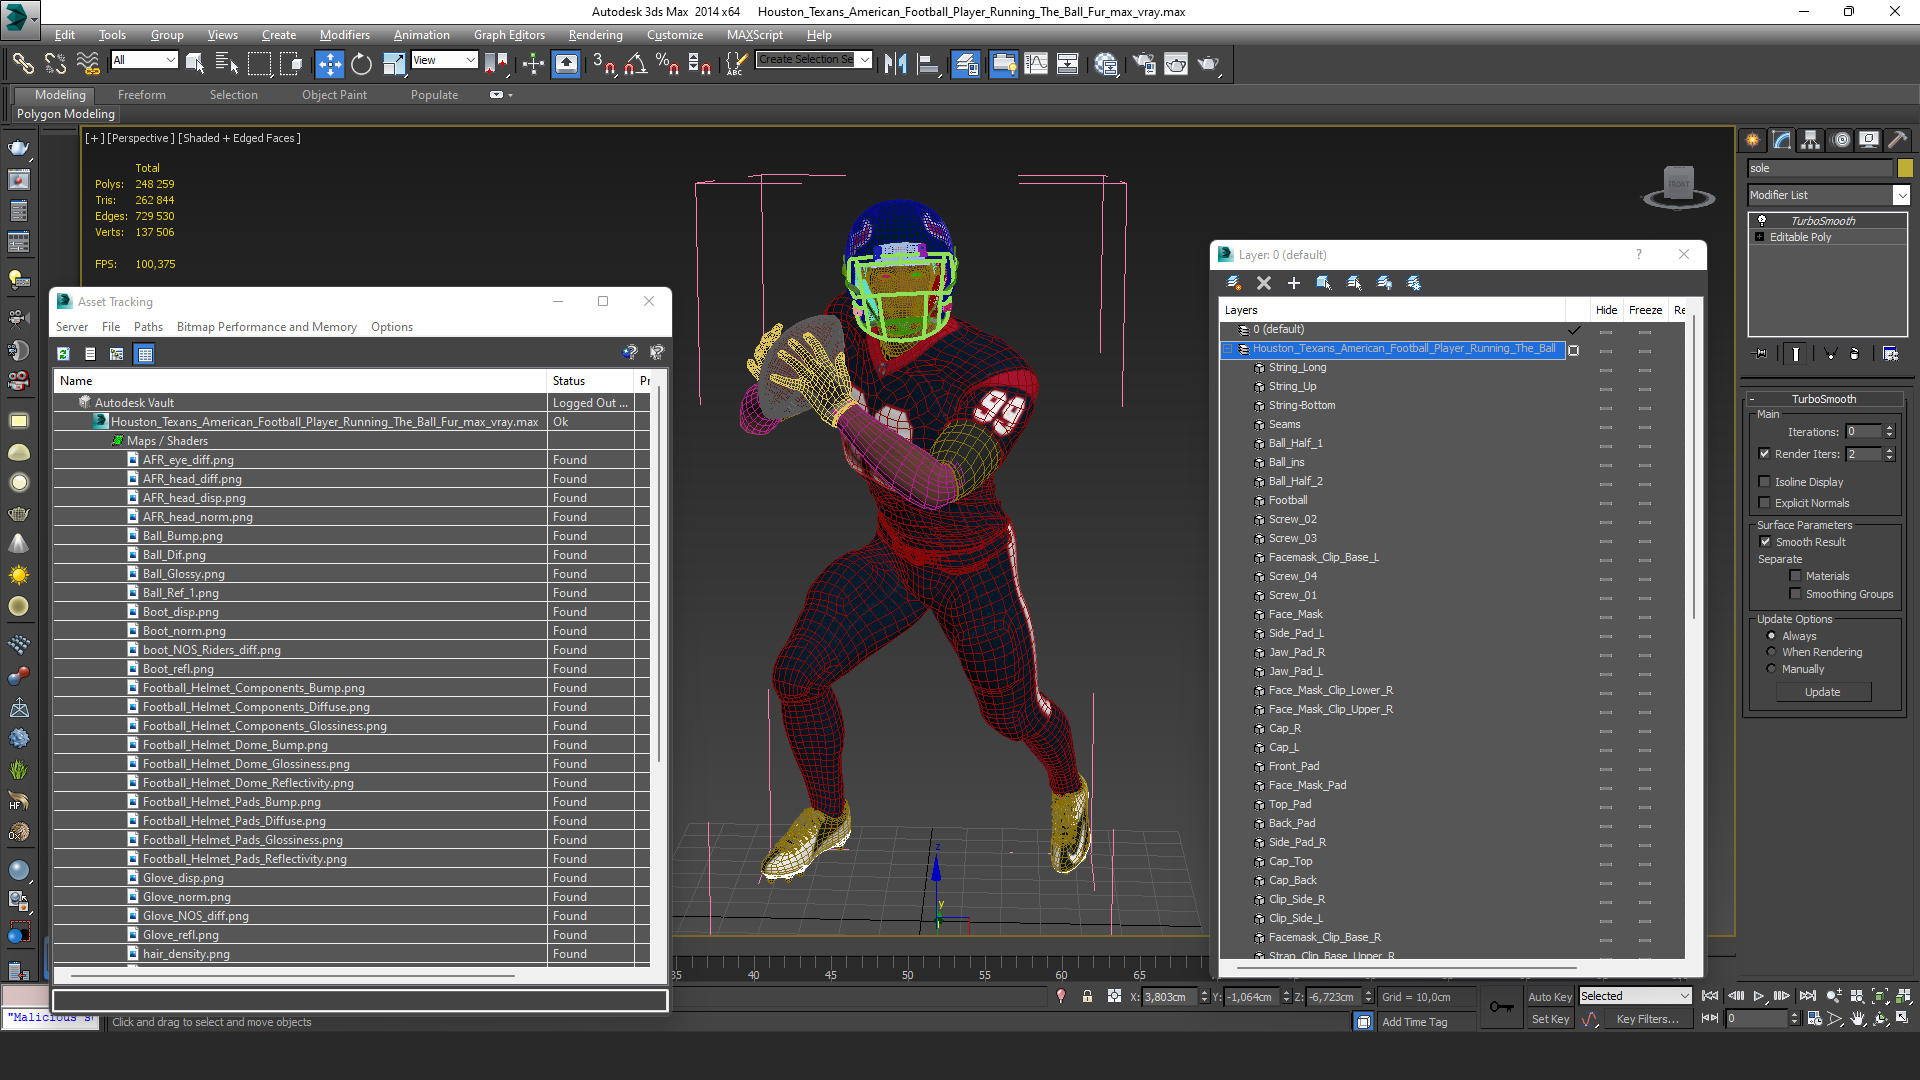
Task: Open the Utilities command panel tab
Action: 1897,140
